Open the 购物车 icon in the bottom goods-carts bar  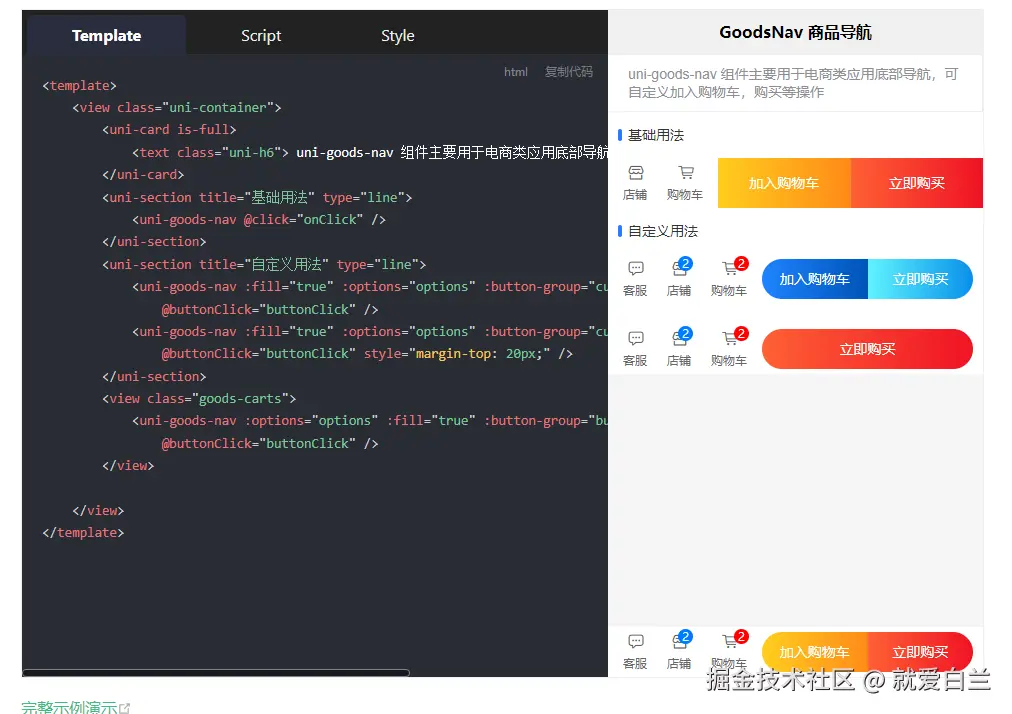pos(729,651)
